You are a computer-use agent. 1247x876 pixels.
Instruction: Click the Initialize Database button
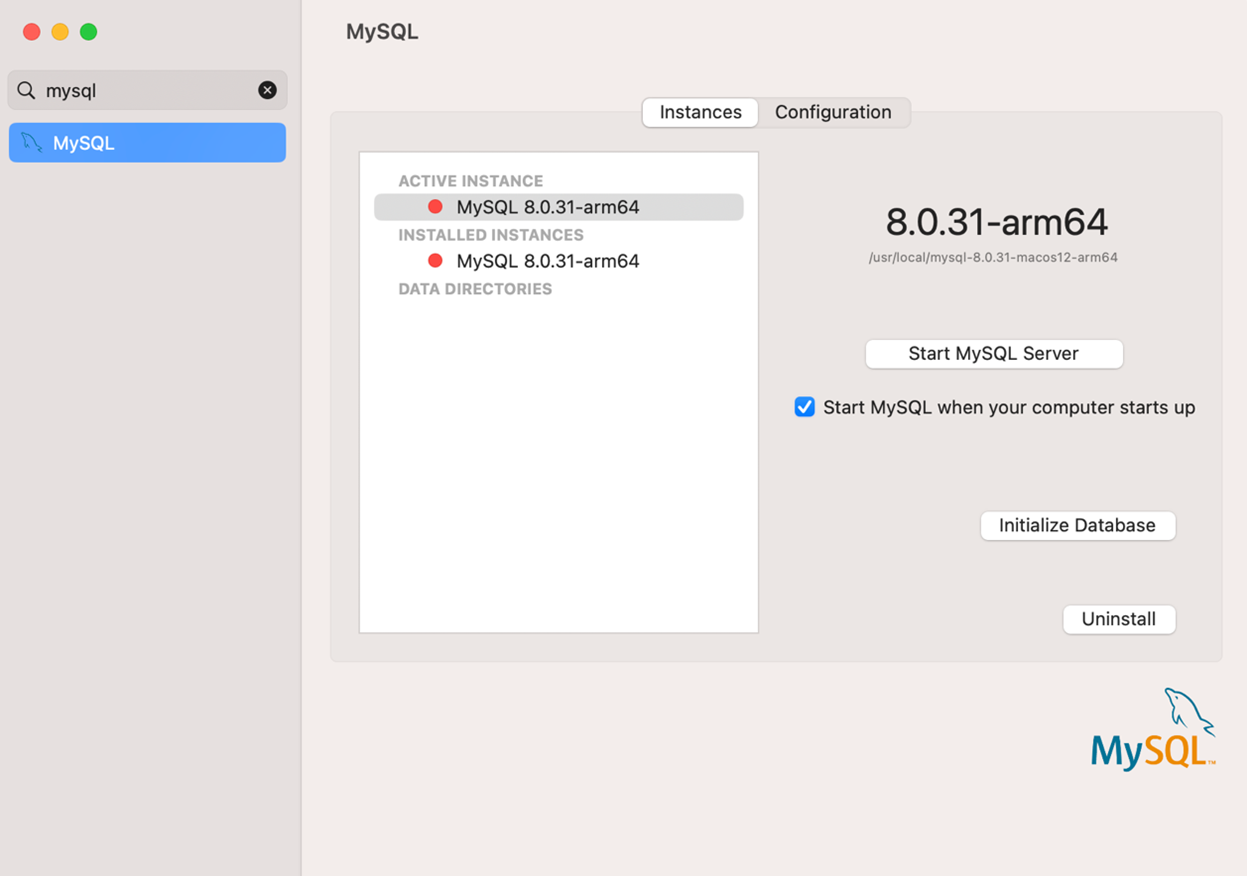coord(1077,525)
